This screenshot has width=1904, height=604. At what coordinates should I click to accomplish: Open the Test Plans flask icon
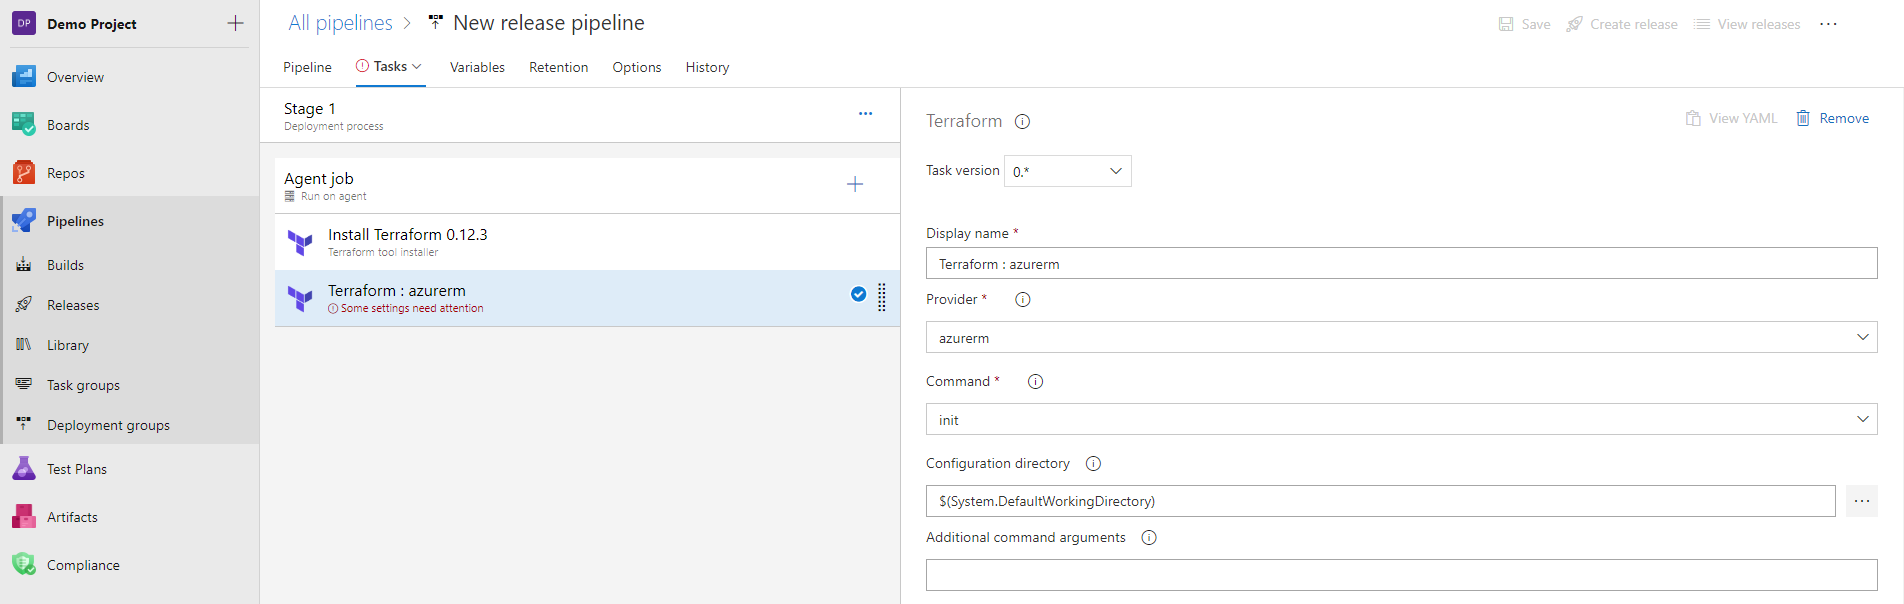(x=24, y=469)
